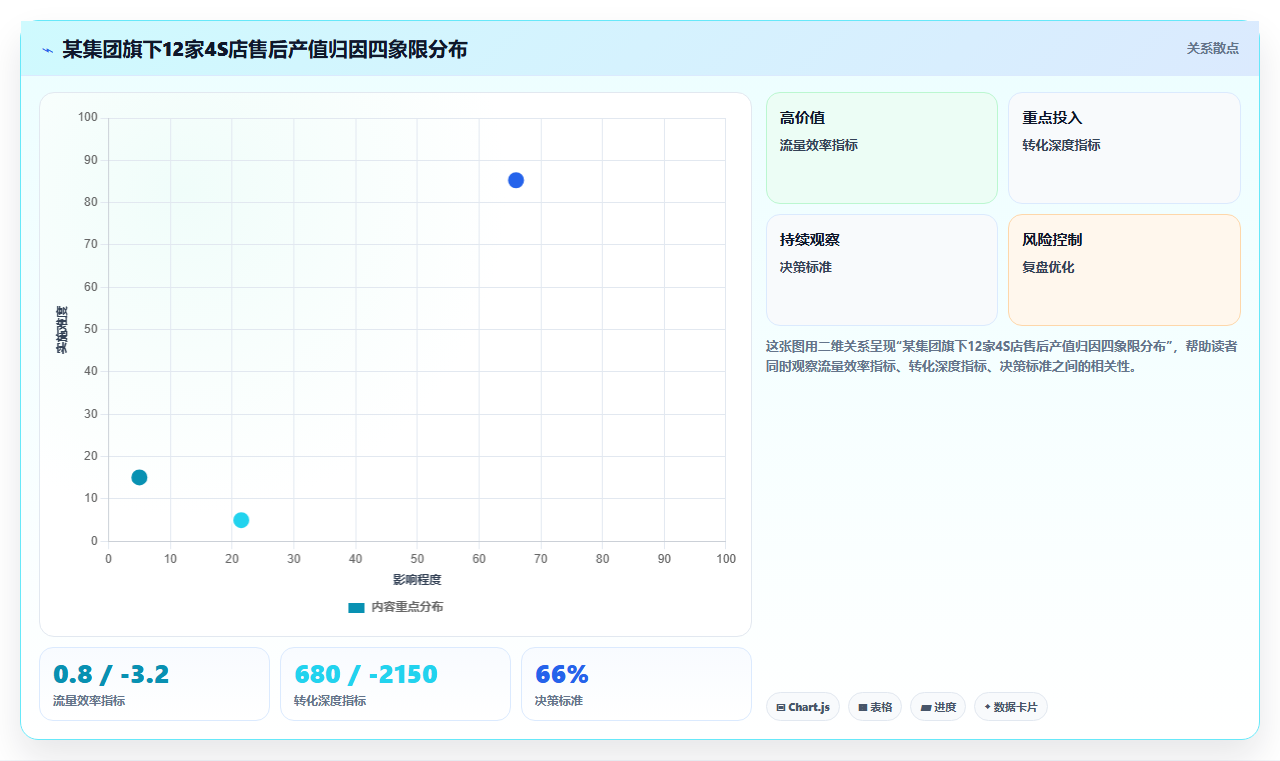Click the 决策标准 text in 持续观察 card
Image resolution: width=1280 pixels, height=761 pixels.
806,267
